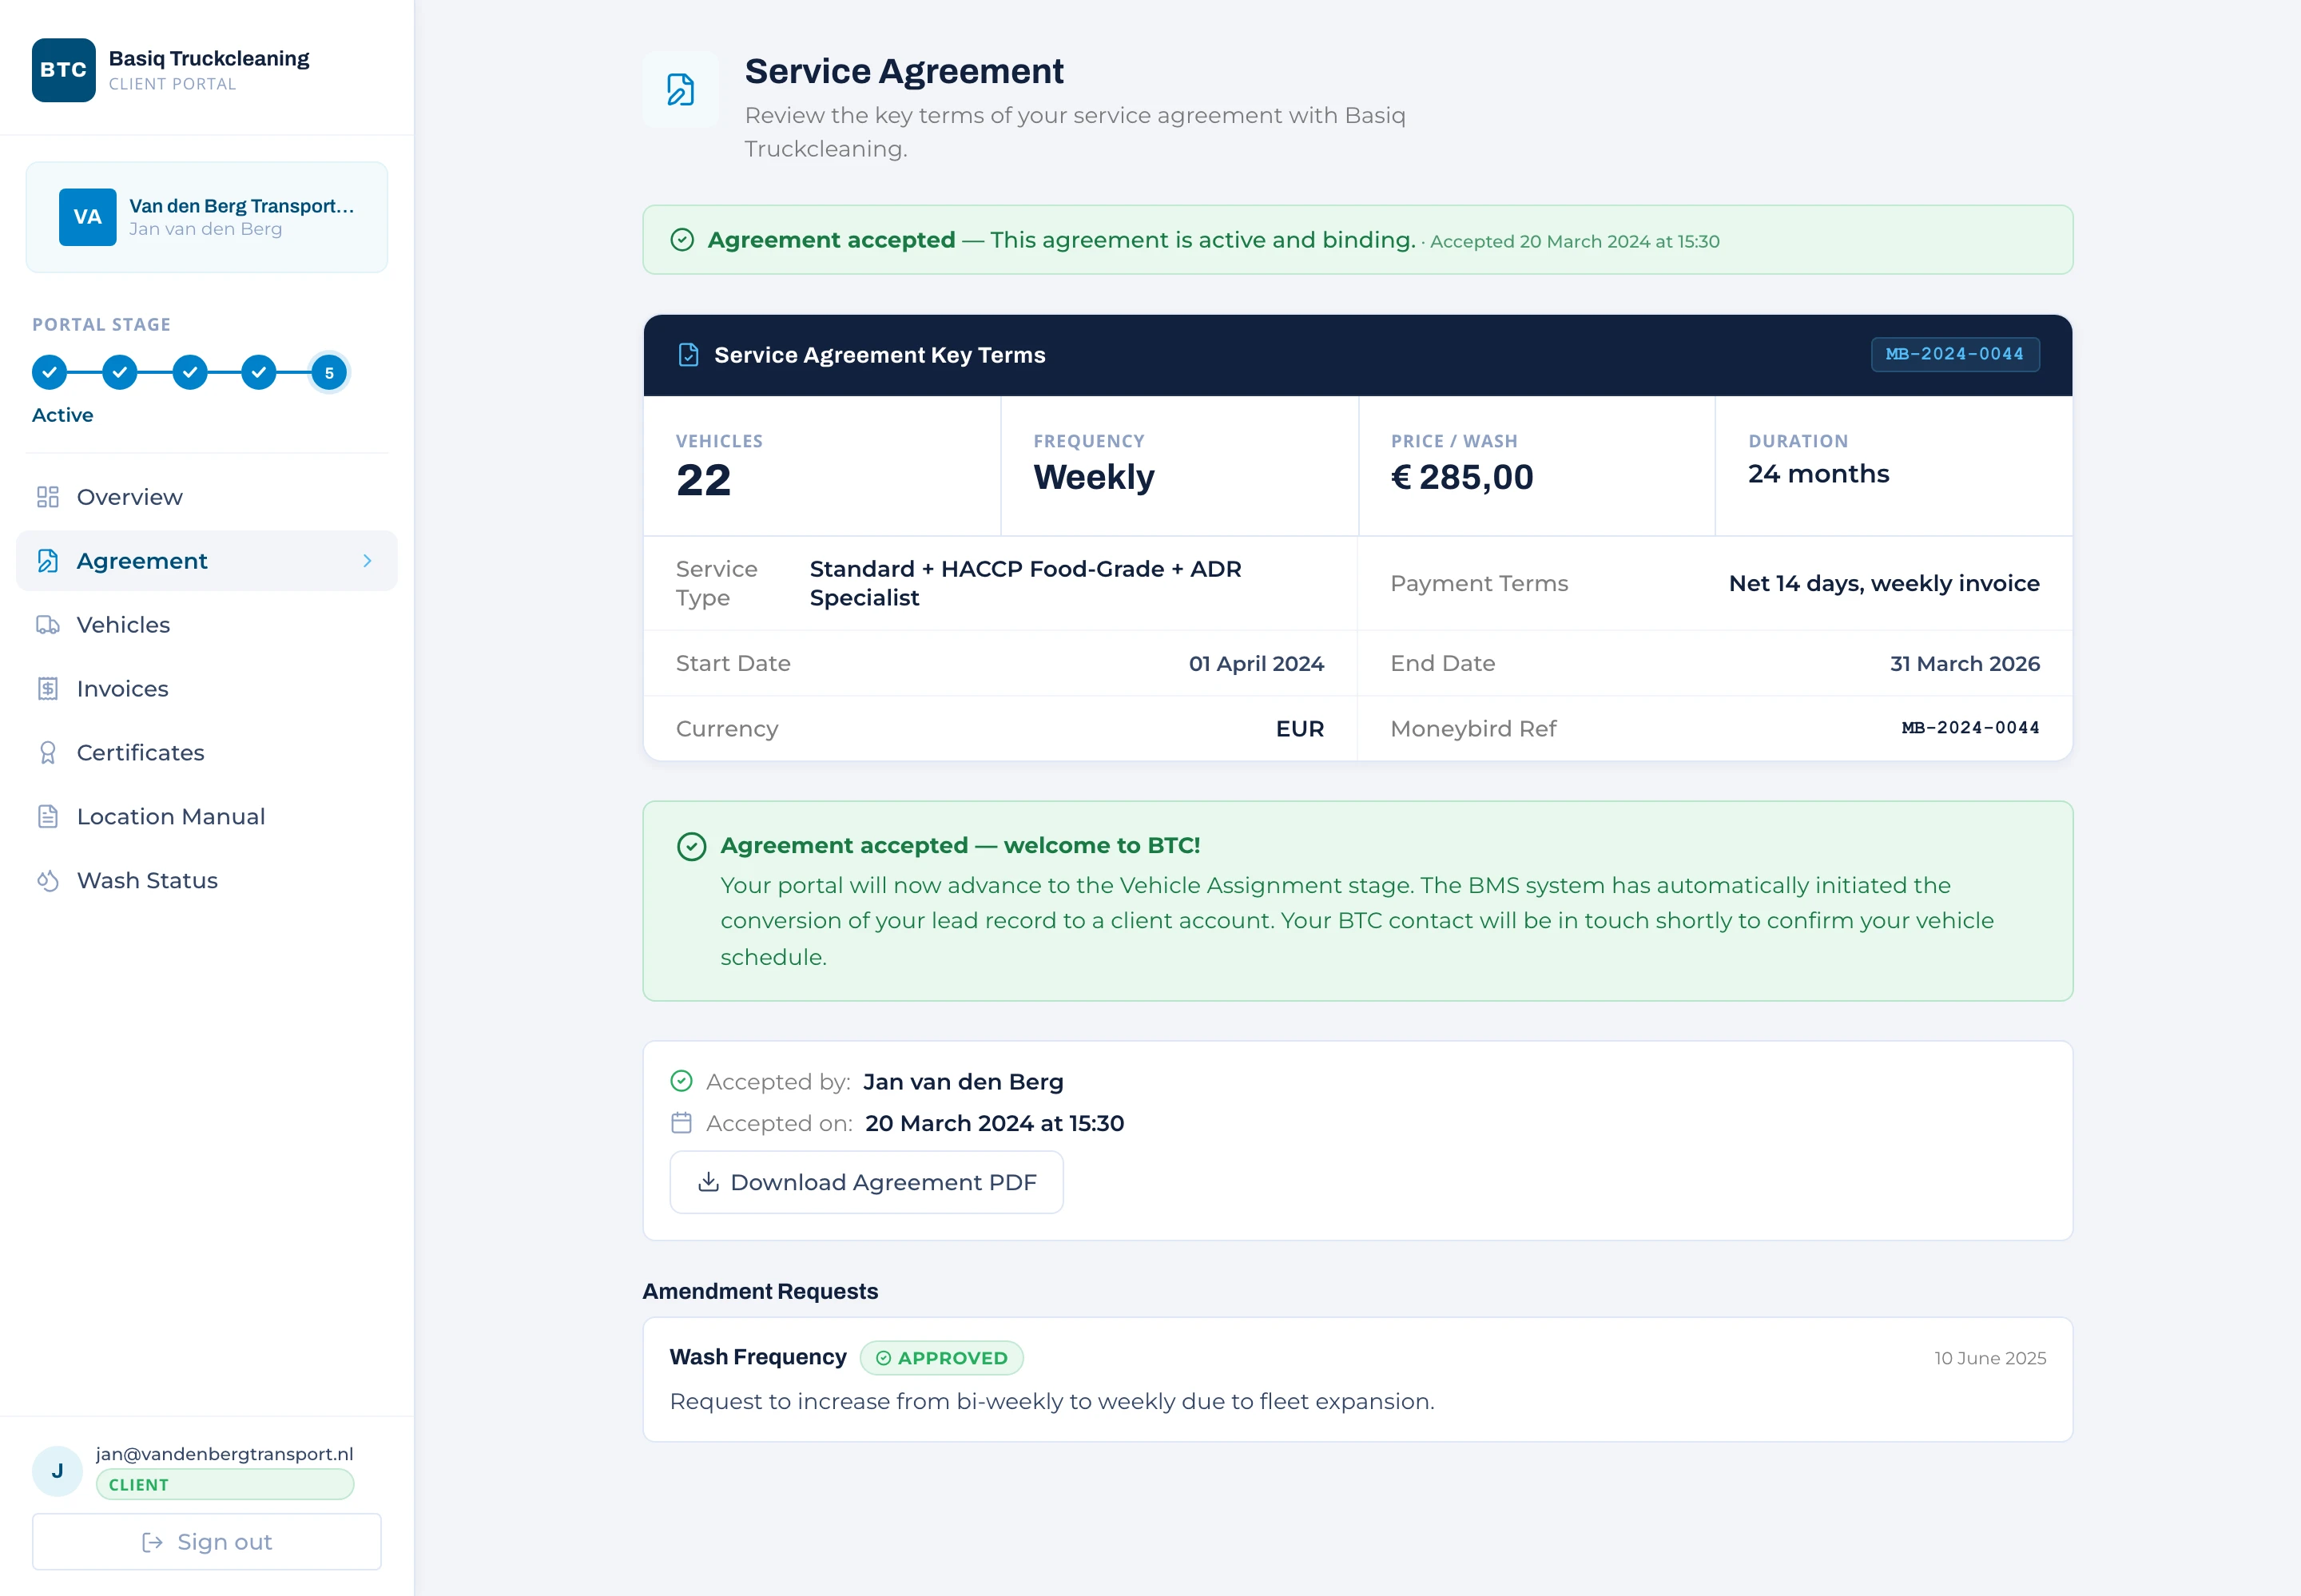Screen dimensions: 2301x1596
Task: Click the Standard + HACCP service type text
Action: [1025, 583]
